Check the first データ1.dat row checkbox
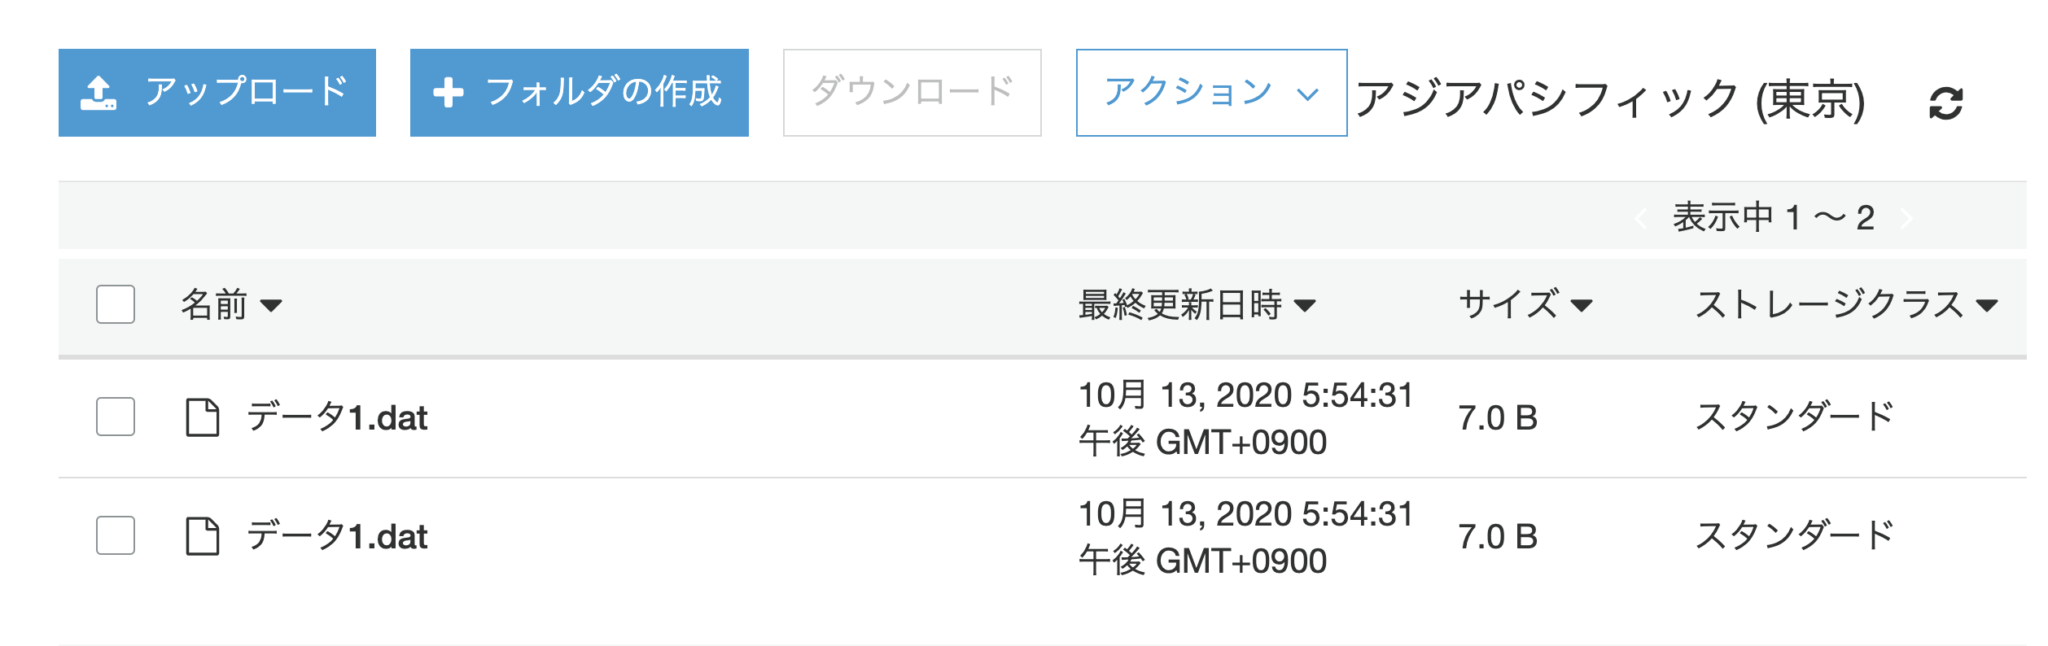This screenshot has height=646, width=2048. (115, 418)
